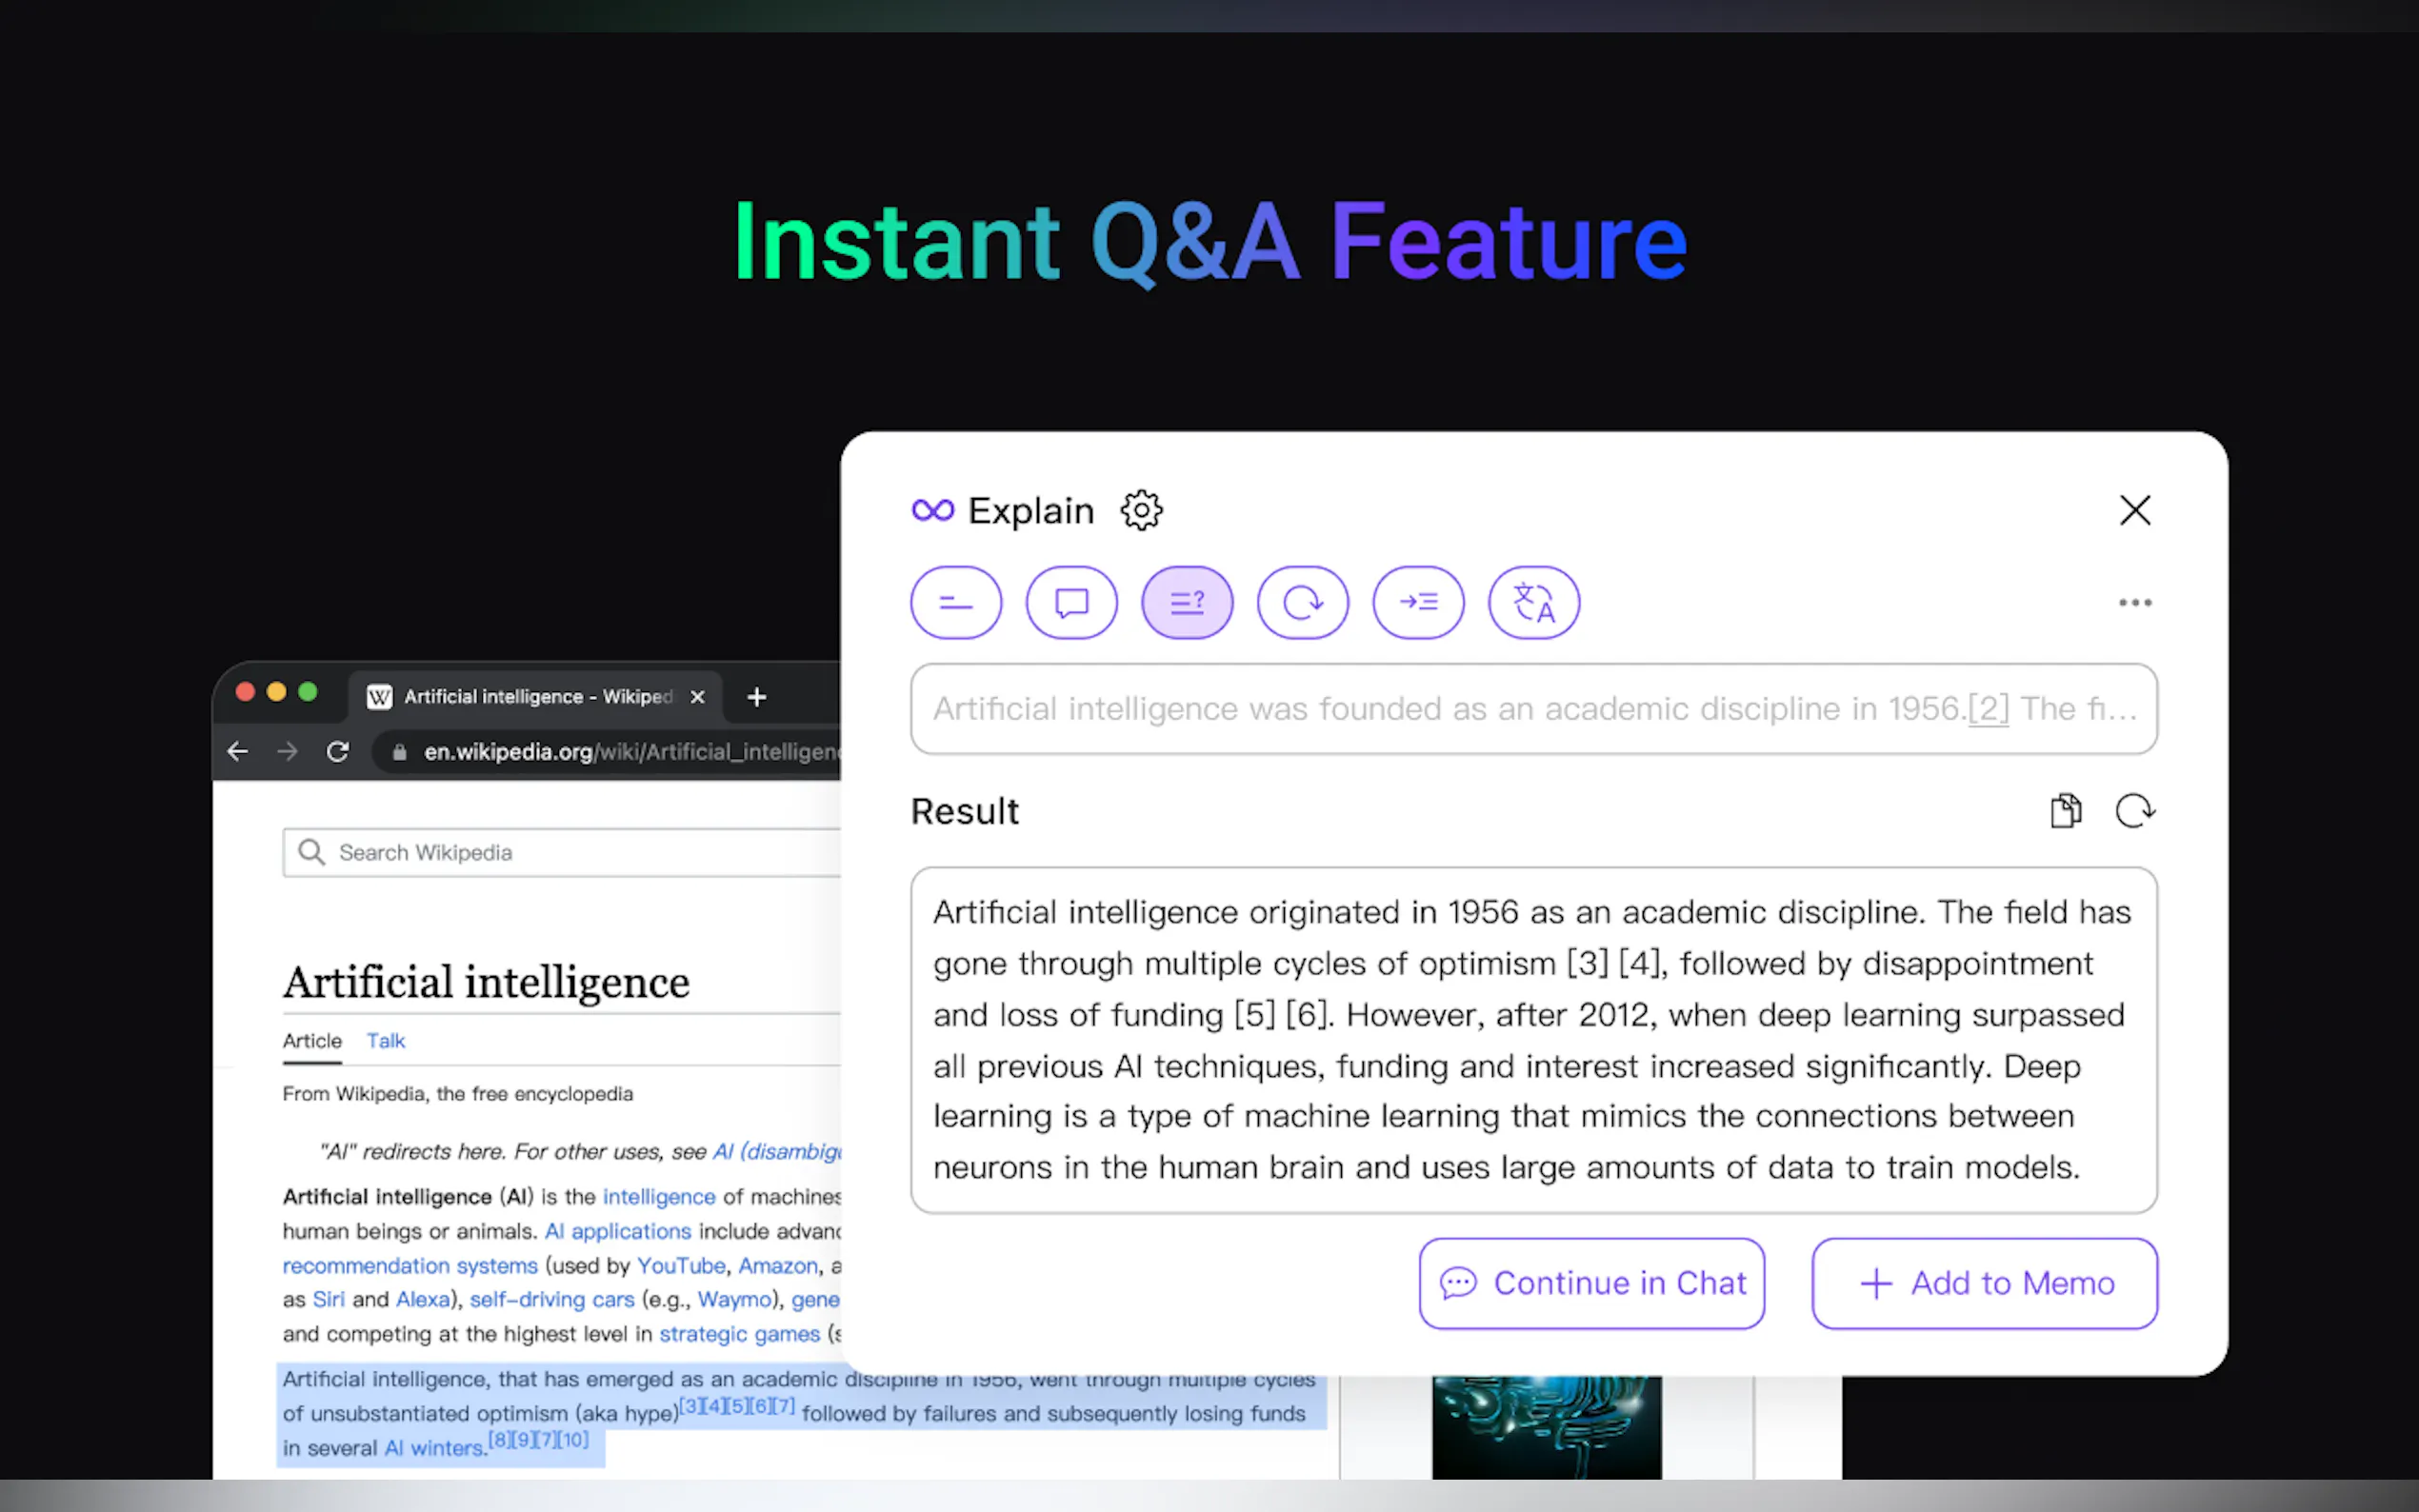
Task: Copy the result text
Action: [2065, 811]
